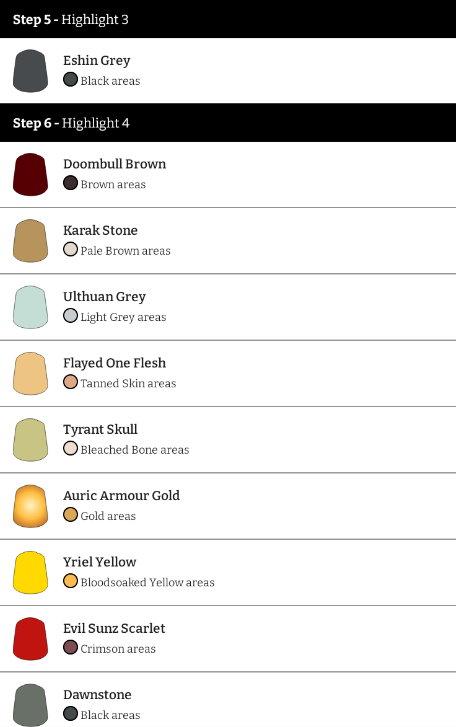The image size is (456, 727).
Task: Select the Crimson areas color circle
Action: pyautogui.click(x=70, y=647)
